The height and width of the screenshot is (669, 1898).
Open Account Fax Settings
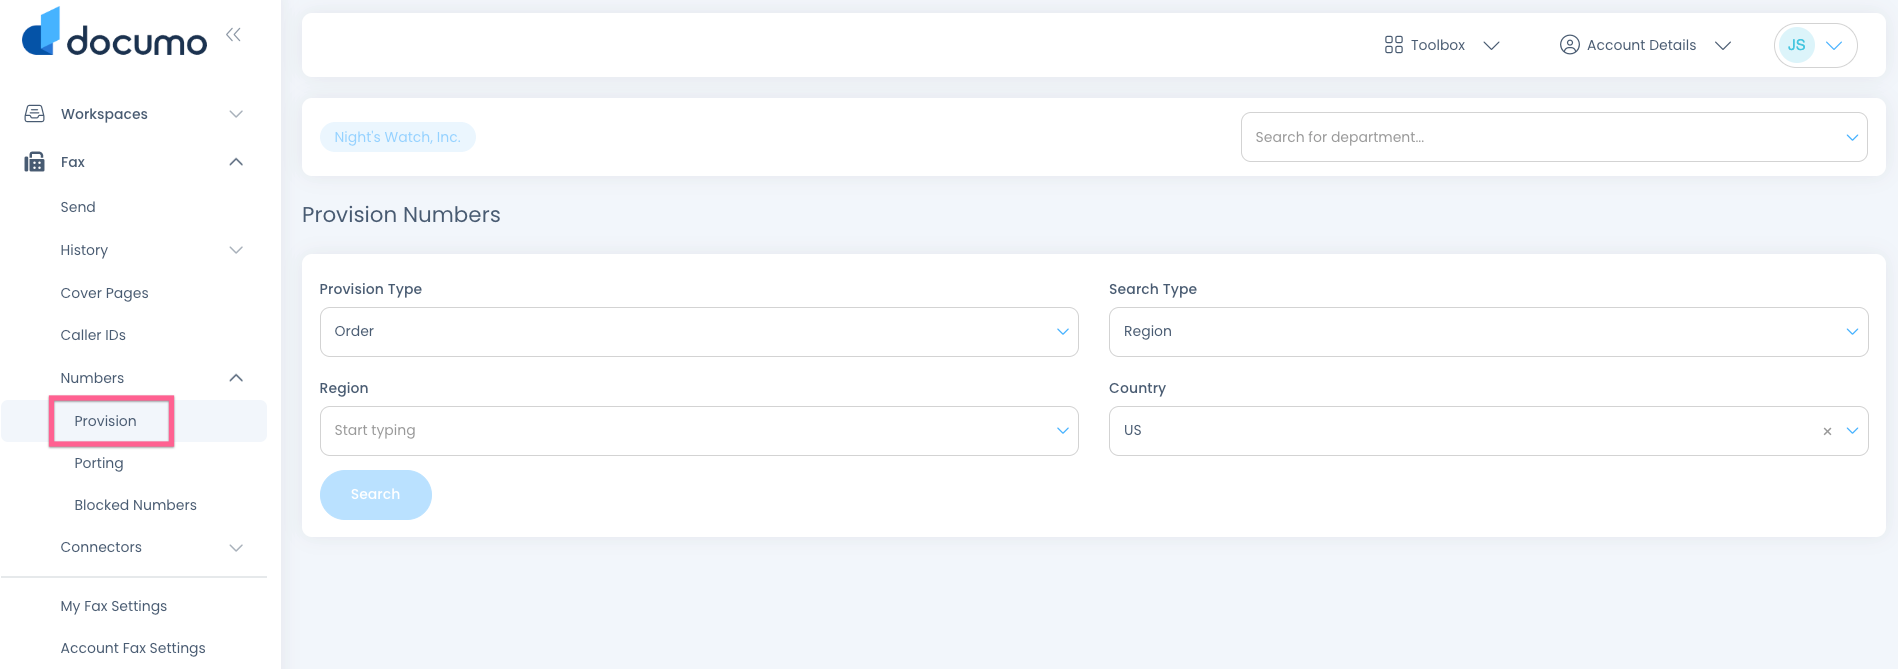[133, 648]
